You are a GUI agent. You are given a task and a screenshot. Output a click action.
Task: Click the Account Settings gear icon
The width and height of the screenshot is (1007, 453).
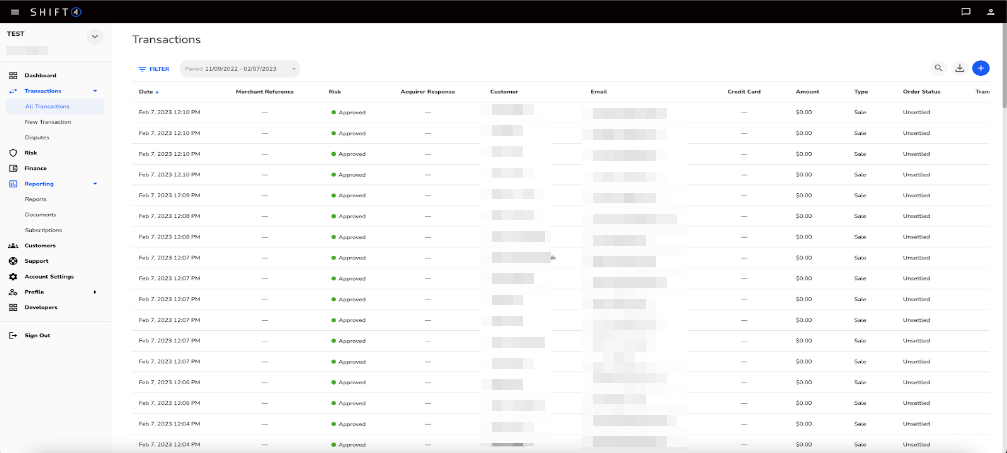(13, 276)
